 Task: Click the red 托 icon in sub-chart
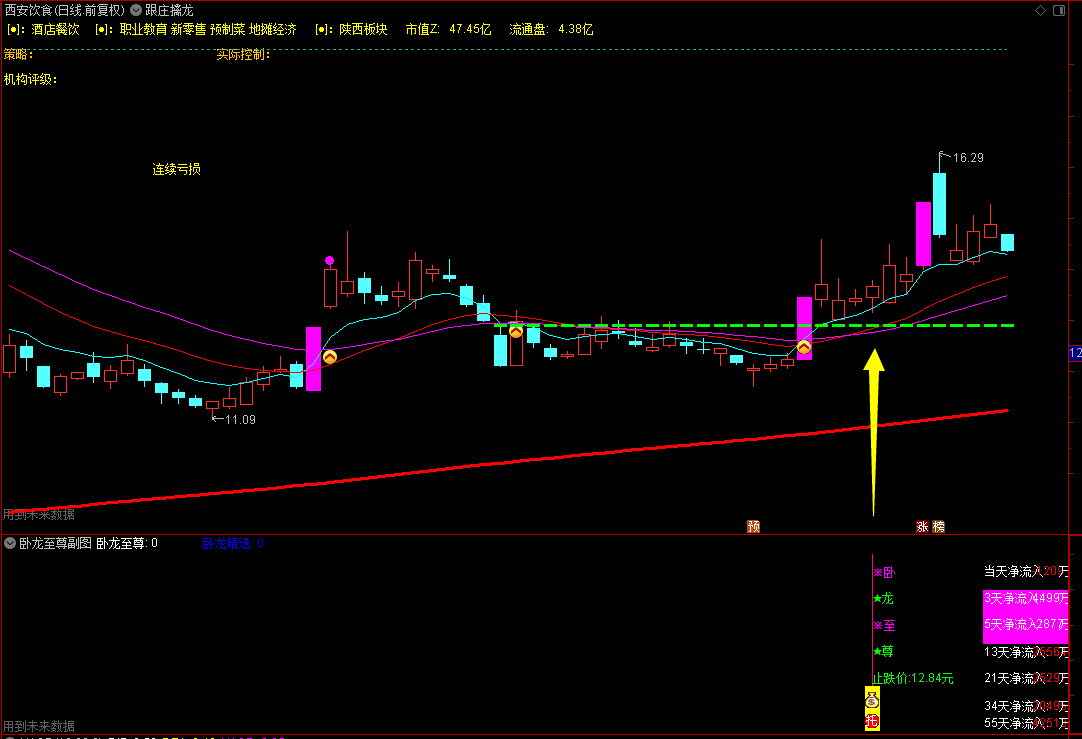tap(872, 722)
